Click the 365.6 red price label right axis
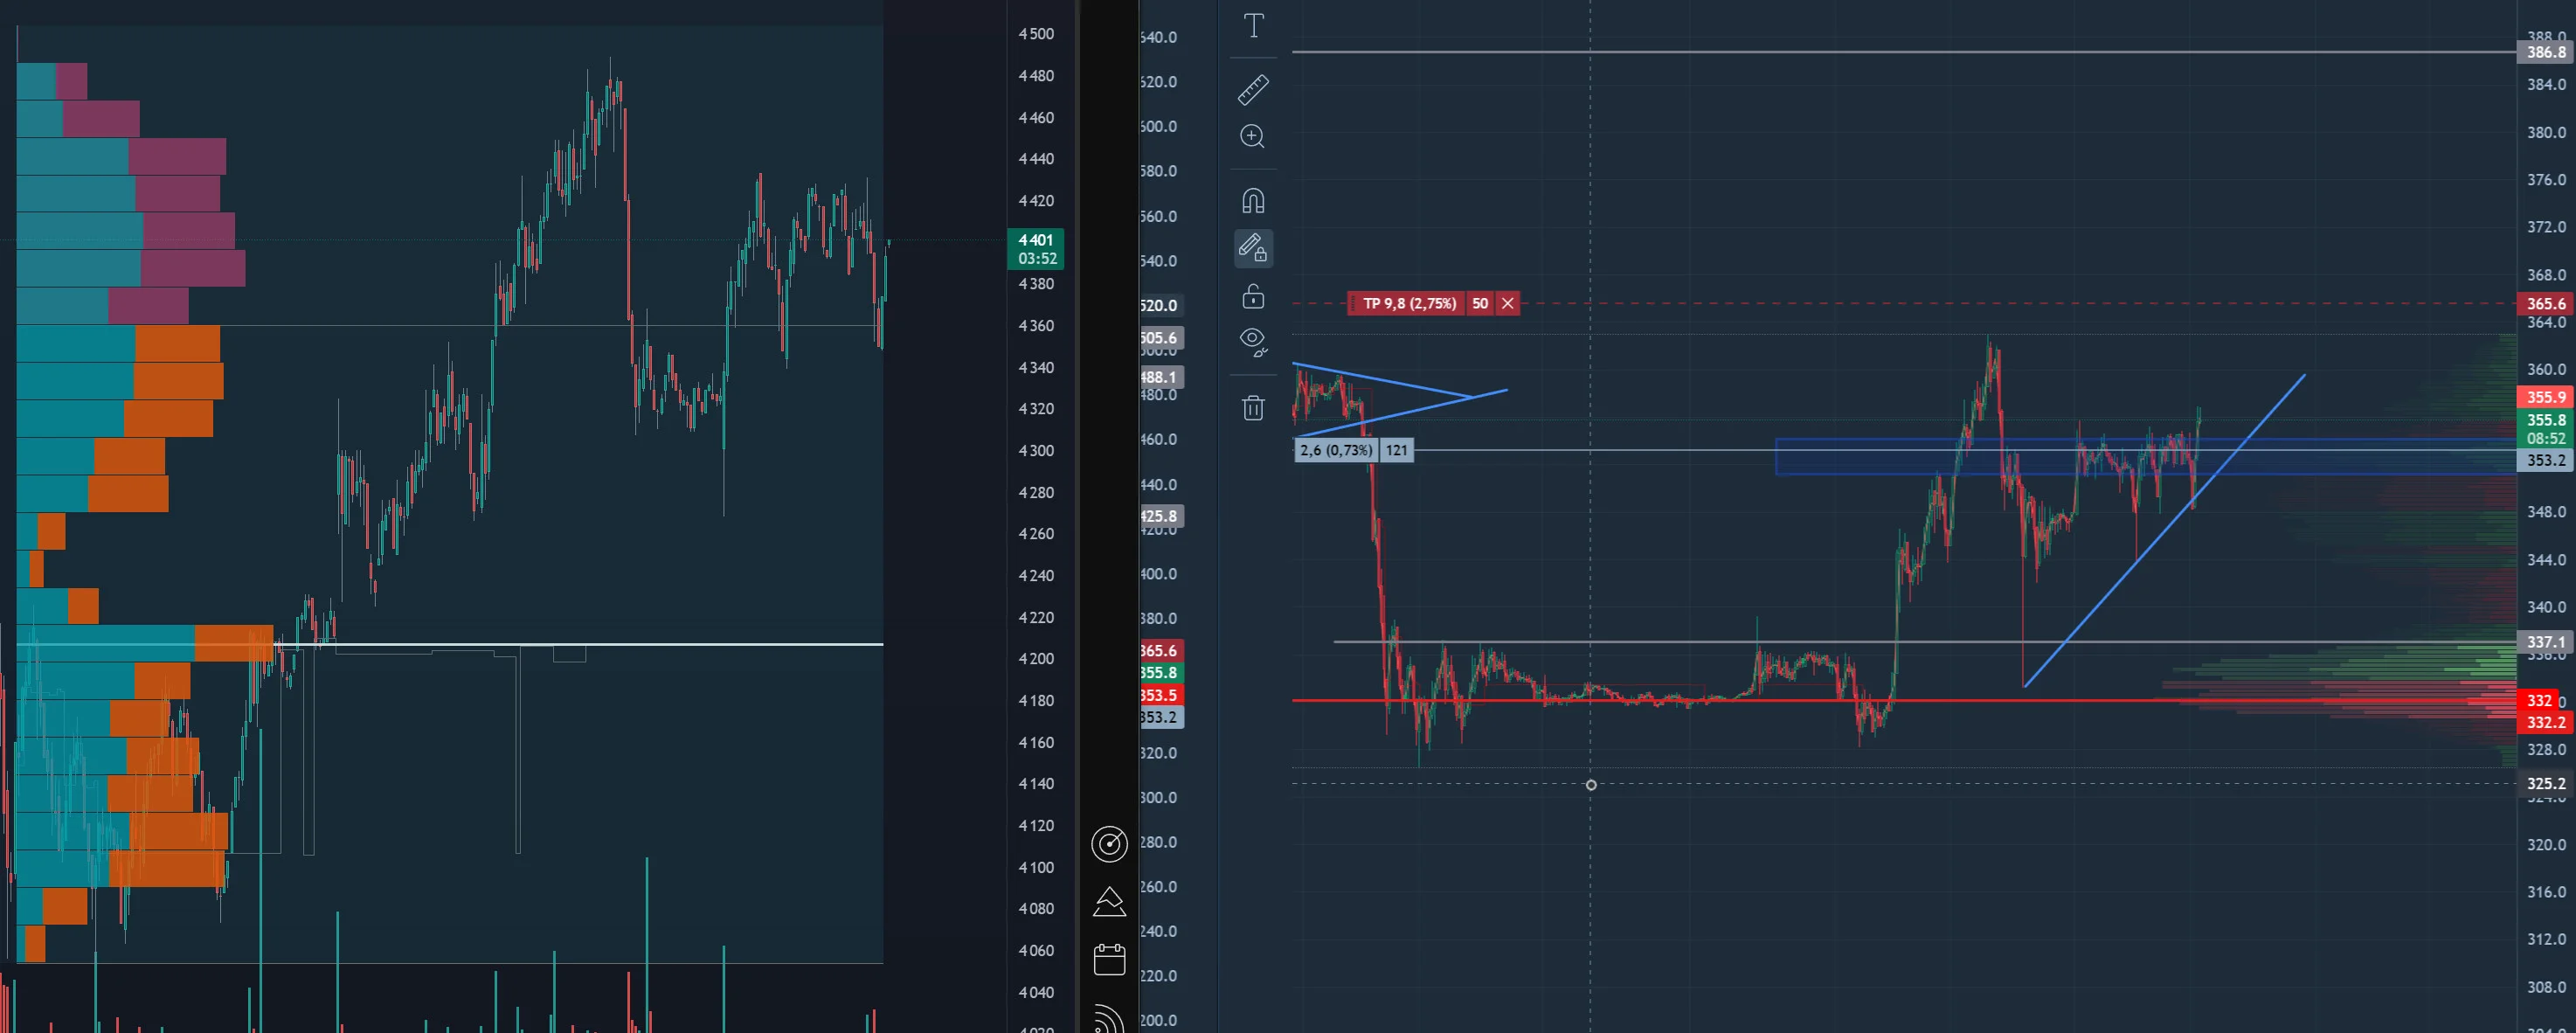2576x1033 pixels. (x=2546, y=303)
